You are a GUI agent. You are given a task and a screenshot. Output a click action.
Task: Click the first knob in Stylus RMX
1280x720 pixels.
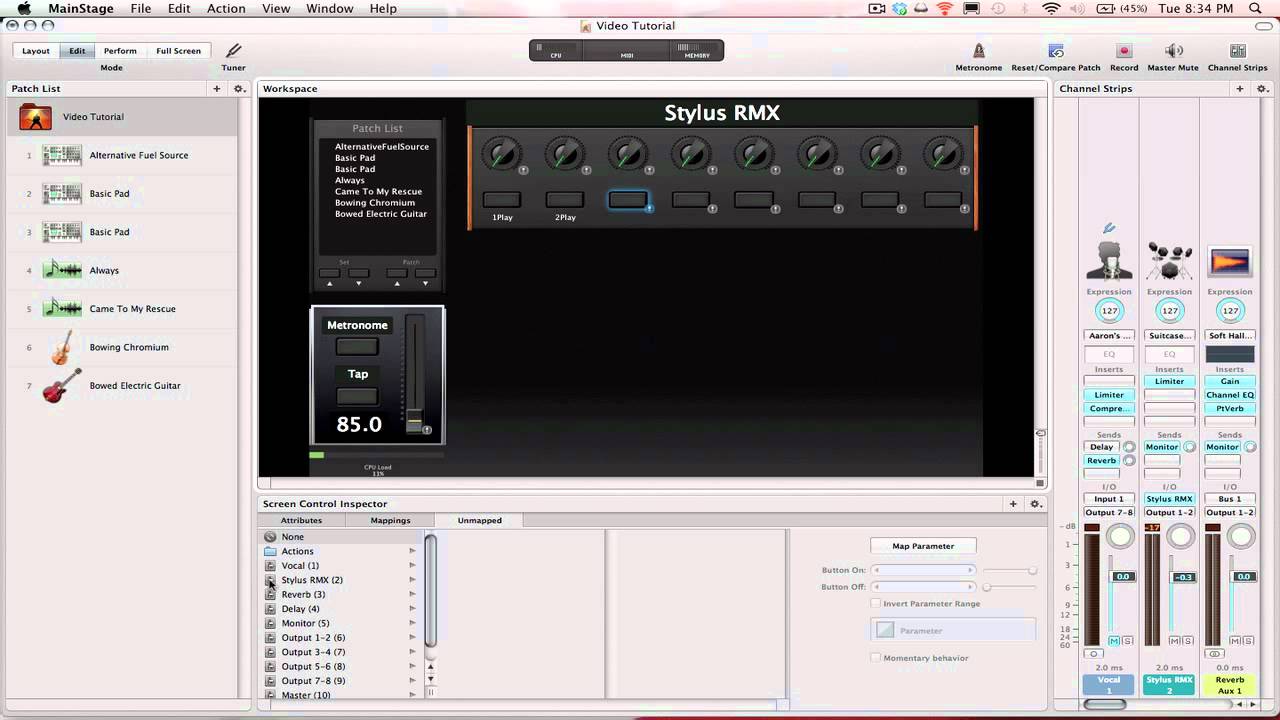click(x=501, y=154)
